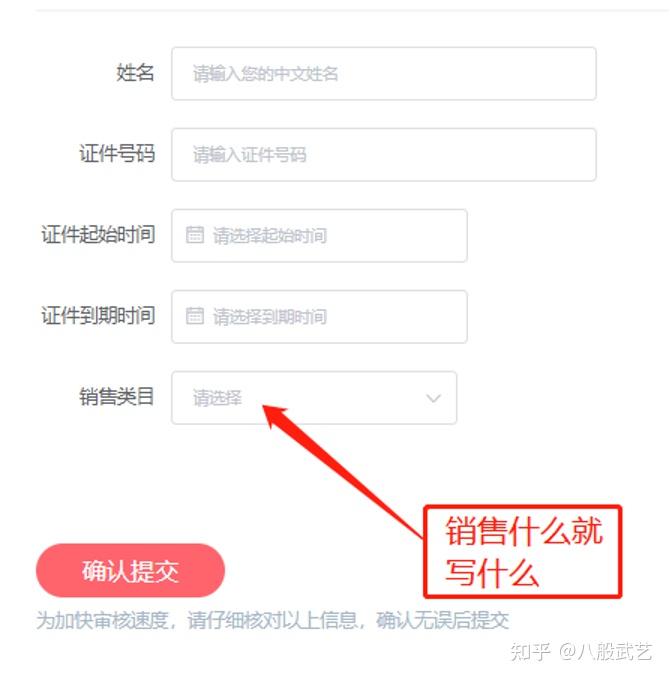Viewport: 670px width, 680px height.
Task: Click the 知乎 watermark logo text
Action: 530,652
